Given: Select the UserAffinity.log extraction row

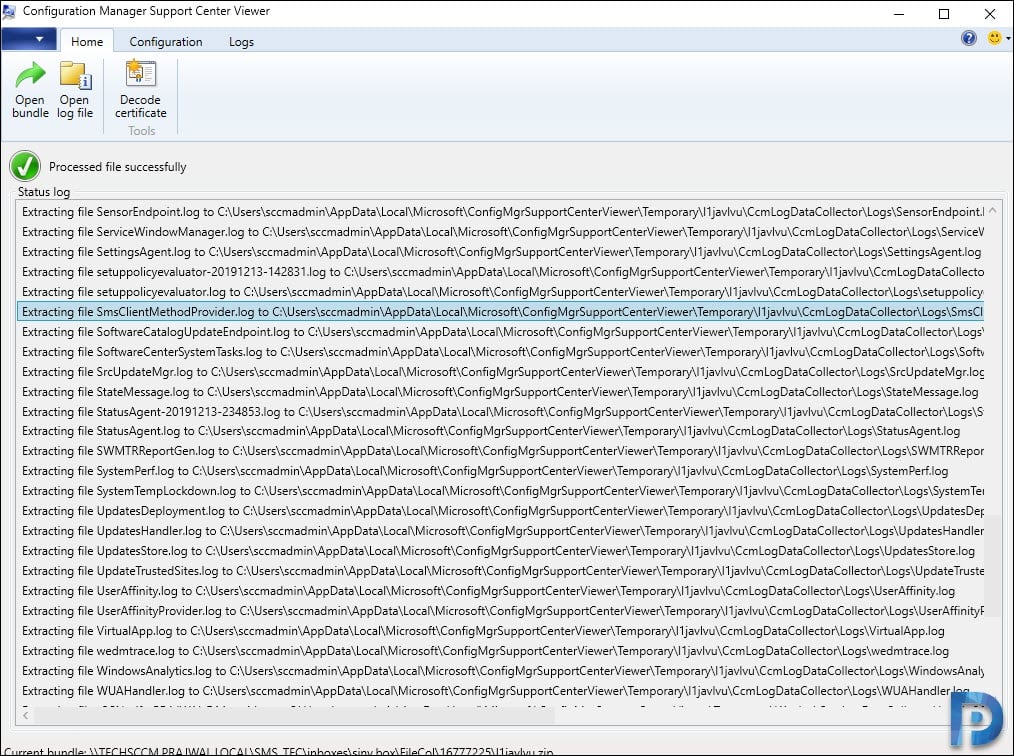Looking at the screenshot, I should [x=501, y=591].
